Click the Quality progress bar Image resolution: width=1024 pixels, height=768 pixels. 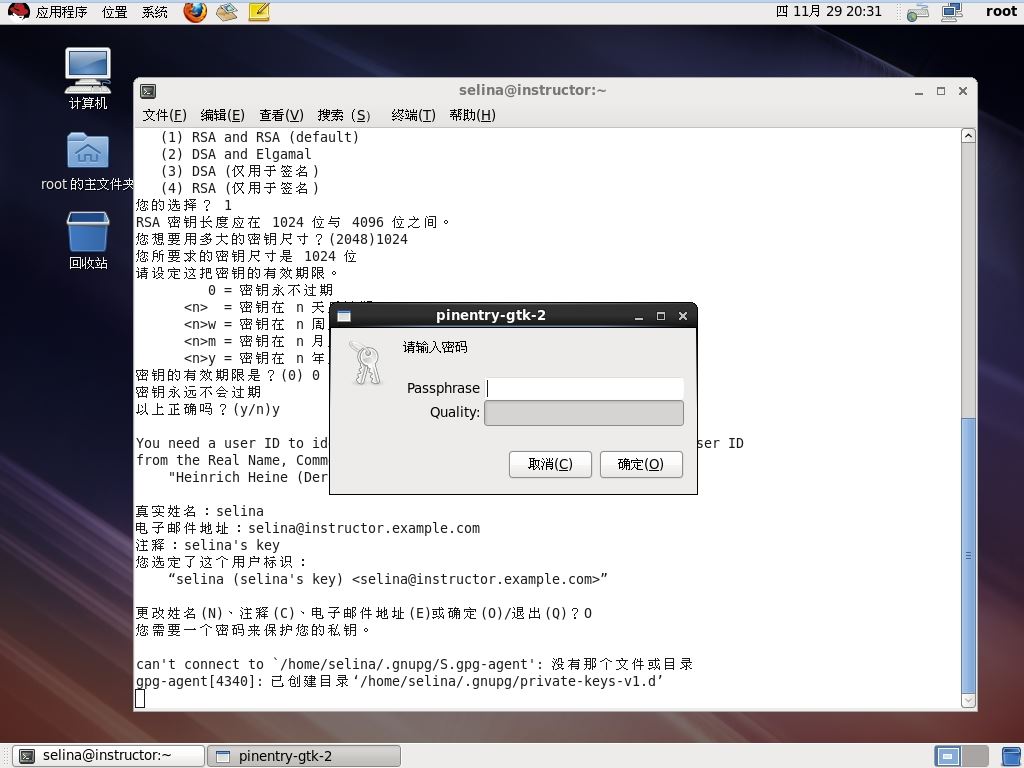[584, 413]
